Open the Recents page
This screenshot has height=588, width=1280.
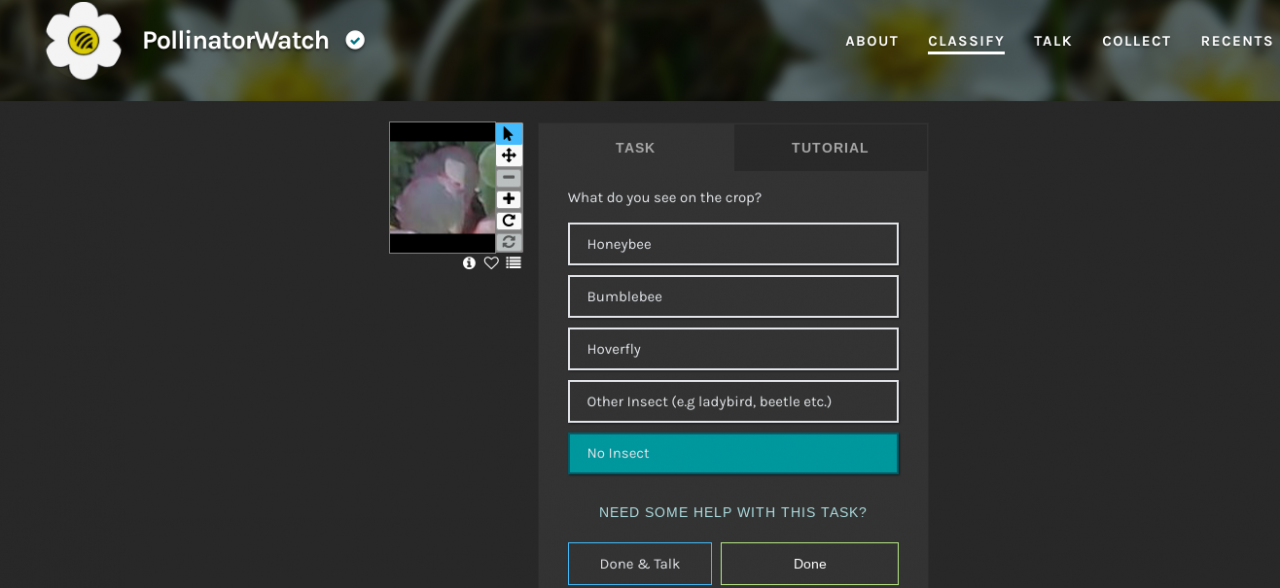(1237, 41)
